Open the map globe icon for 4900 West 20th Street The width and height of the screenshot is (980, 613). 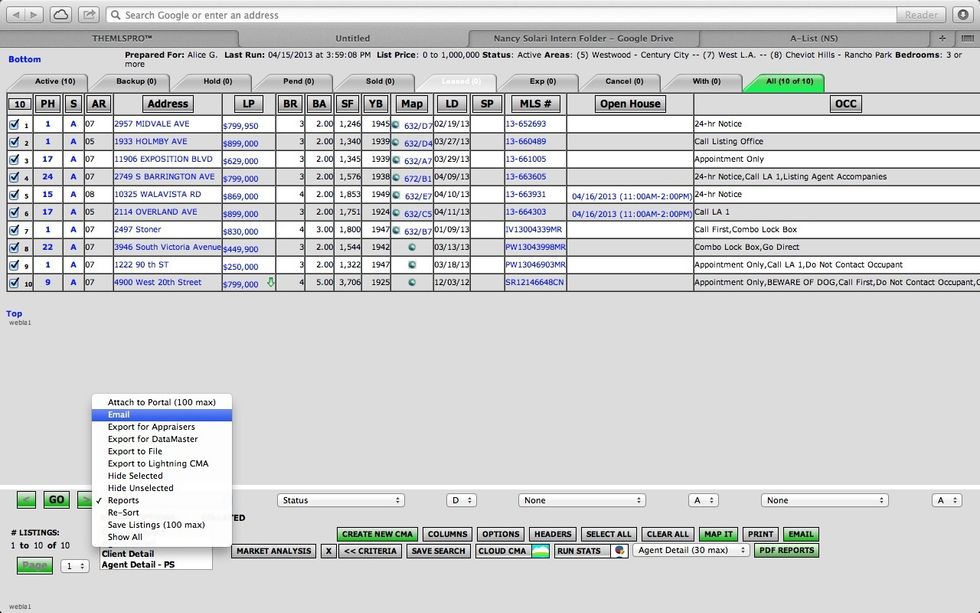click(x=412, y=282)
